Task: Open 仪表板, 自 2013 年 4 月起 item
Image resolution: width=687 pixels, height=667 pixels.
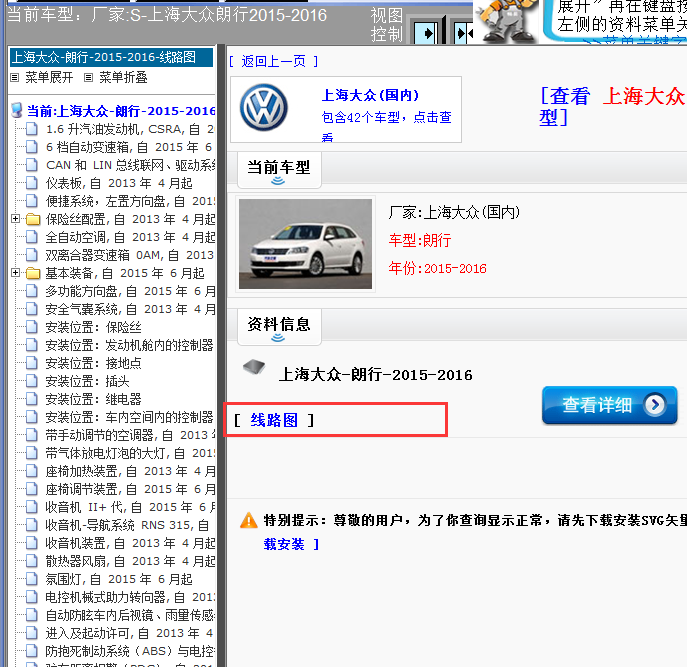Action: 119,183
